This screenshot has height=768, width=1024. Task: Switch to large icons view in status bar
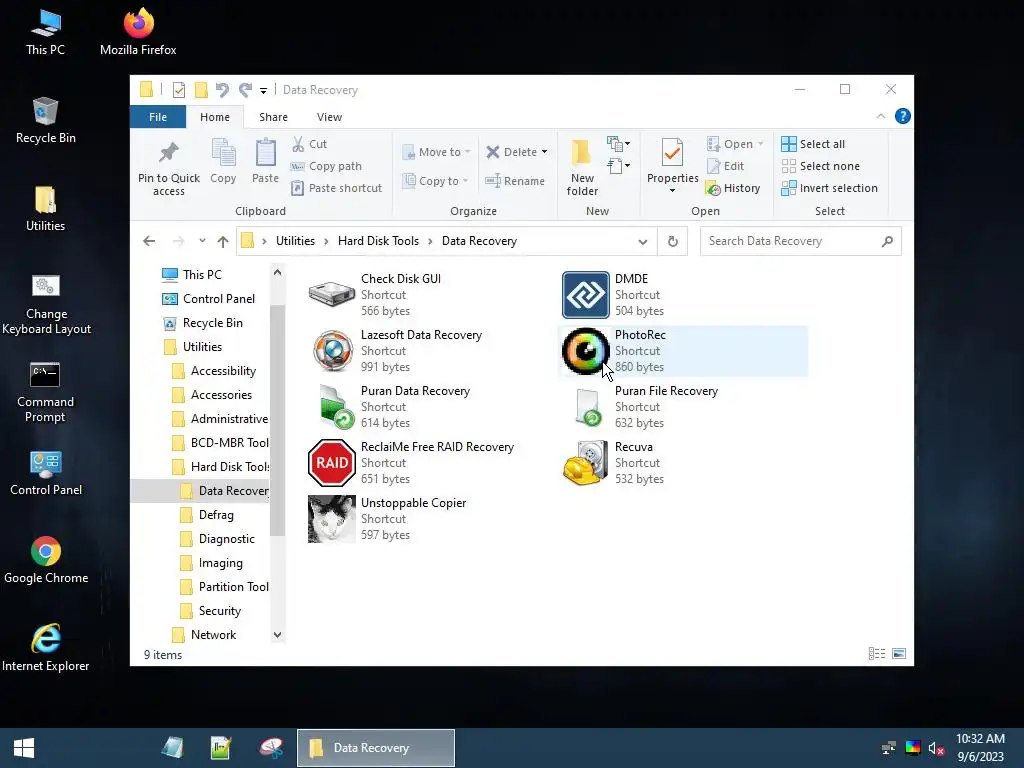(x=899, y=654)
